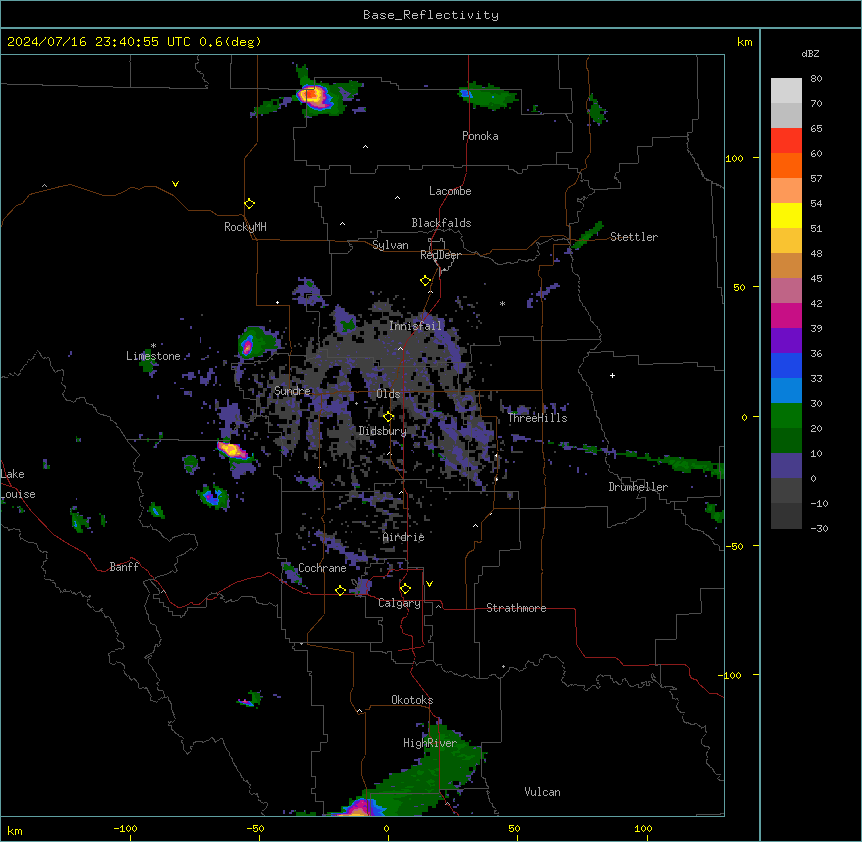Click the Stettler town label
862x842 pixels.
click(x=634, y=237)
